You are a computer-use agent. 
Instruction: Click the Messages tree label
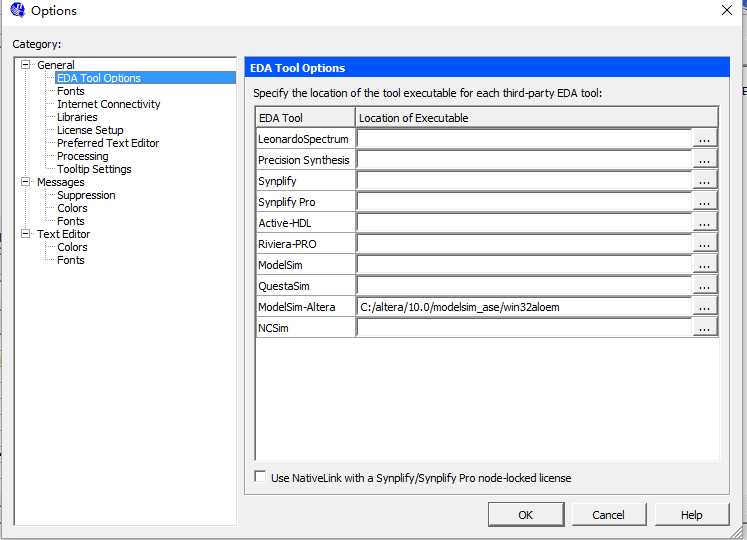point(61,182)
